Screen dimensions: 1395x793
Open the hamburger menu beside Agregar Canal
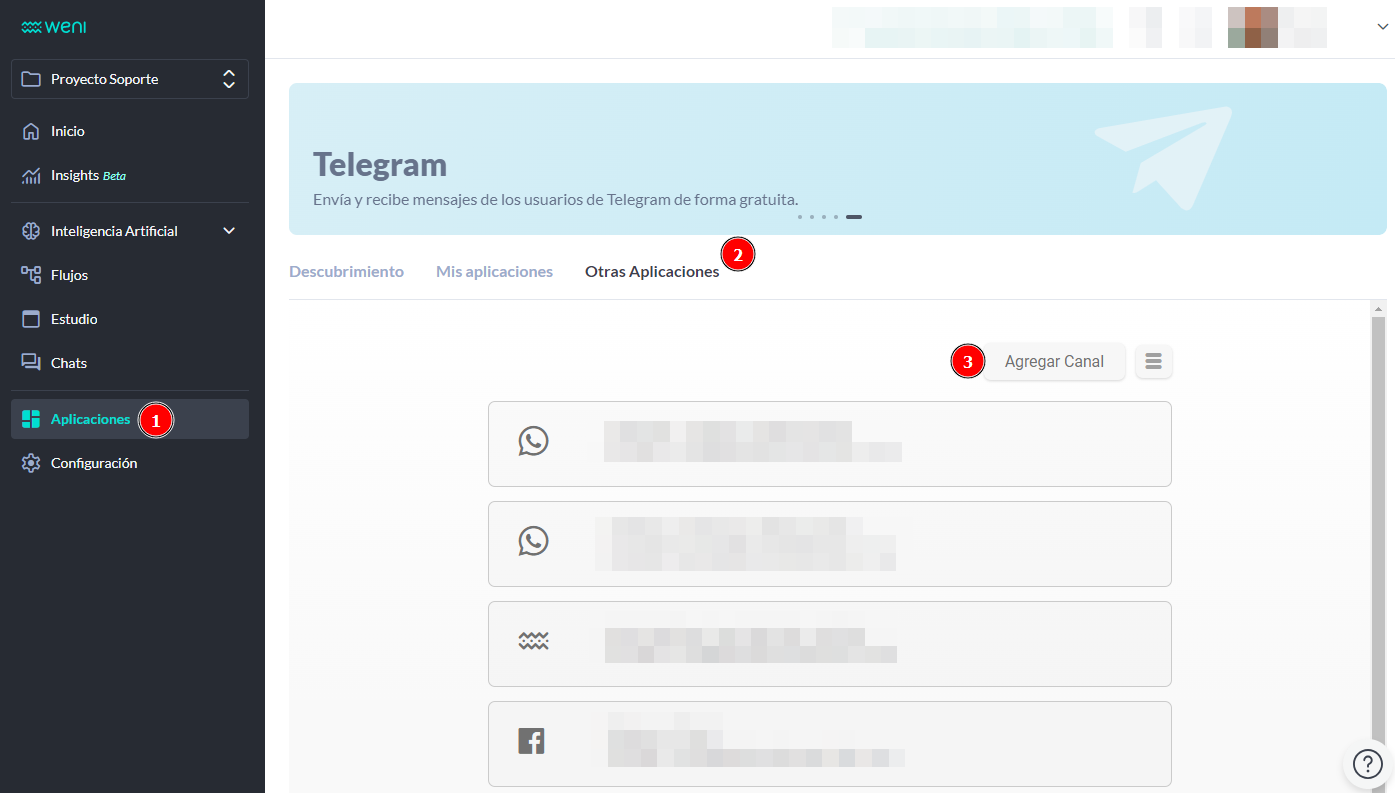1154,362
